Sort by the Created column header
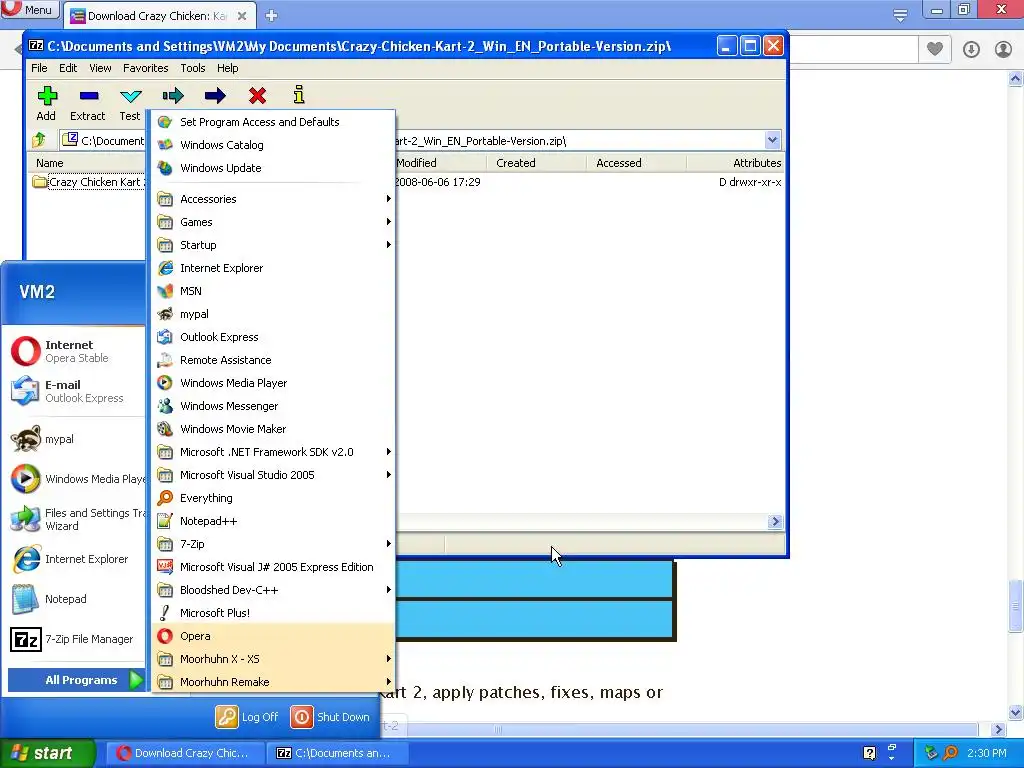The height and width of the screenshot is (768, 1024). (536, 163)
